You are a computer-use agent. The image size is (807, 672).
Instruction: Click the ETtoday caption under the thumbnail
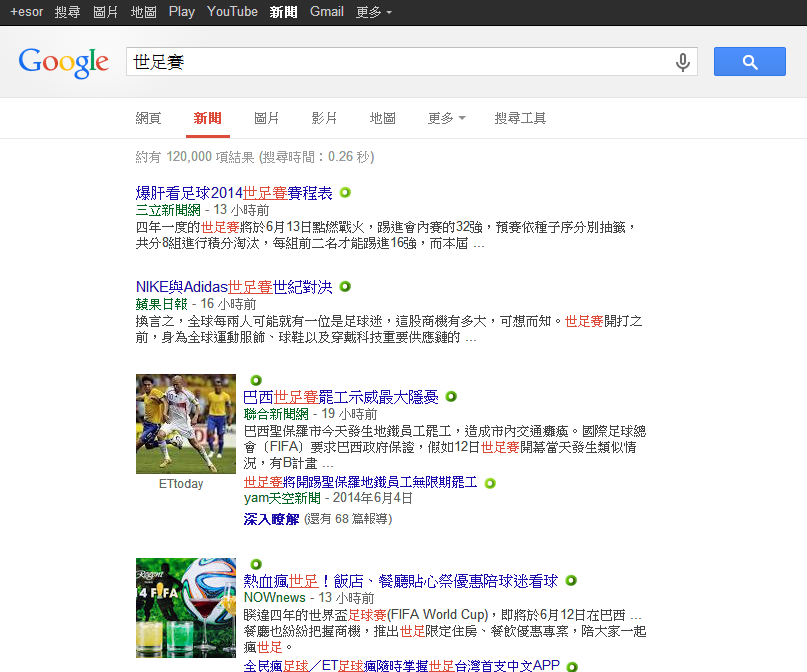181,484
